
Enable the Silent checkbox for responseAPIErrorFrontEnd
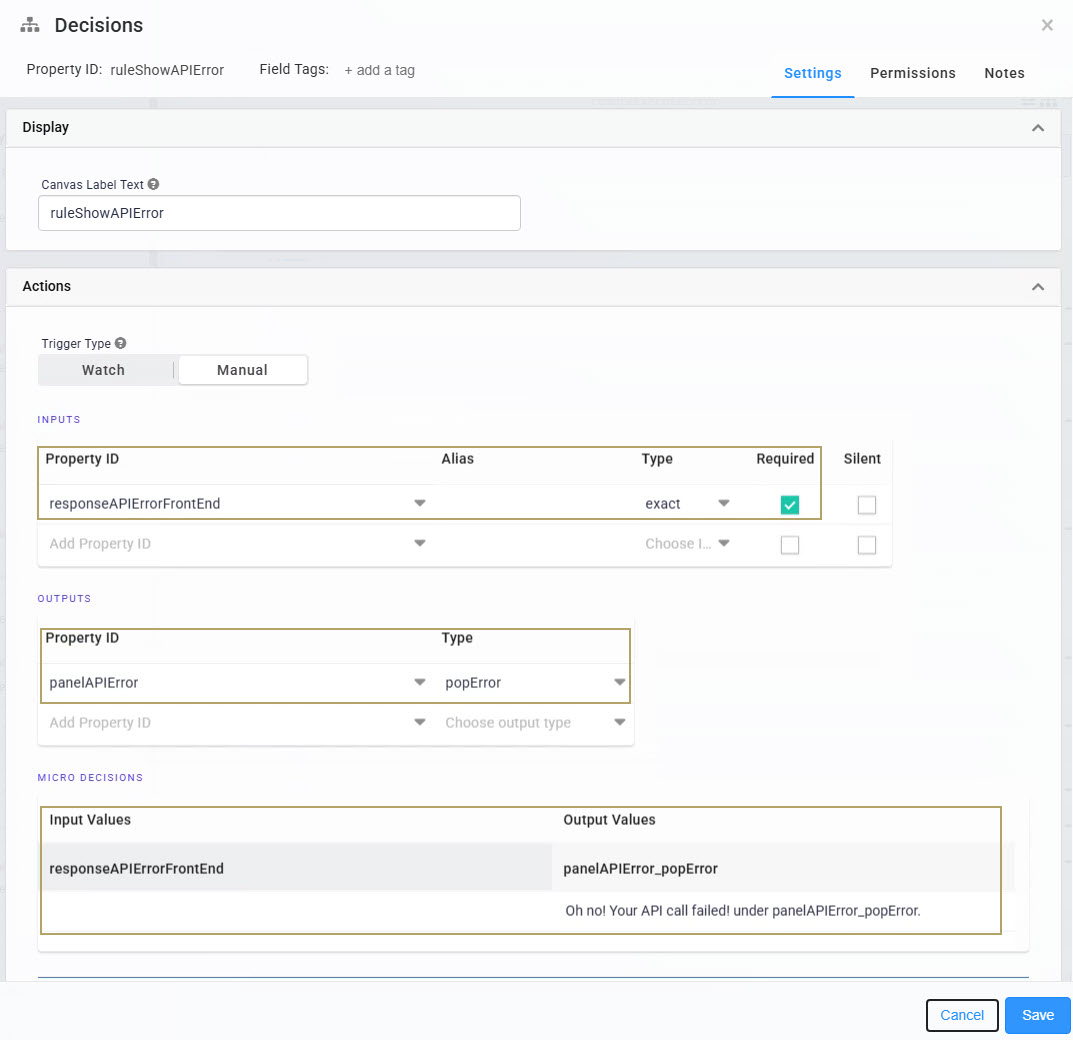tap(866, 505)
